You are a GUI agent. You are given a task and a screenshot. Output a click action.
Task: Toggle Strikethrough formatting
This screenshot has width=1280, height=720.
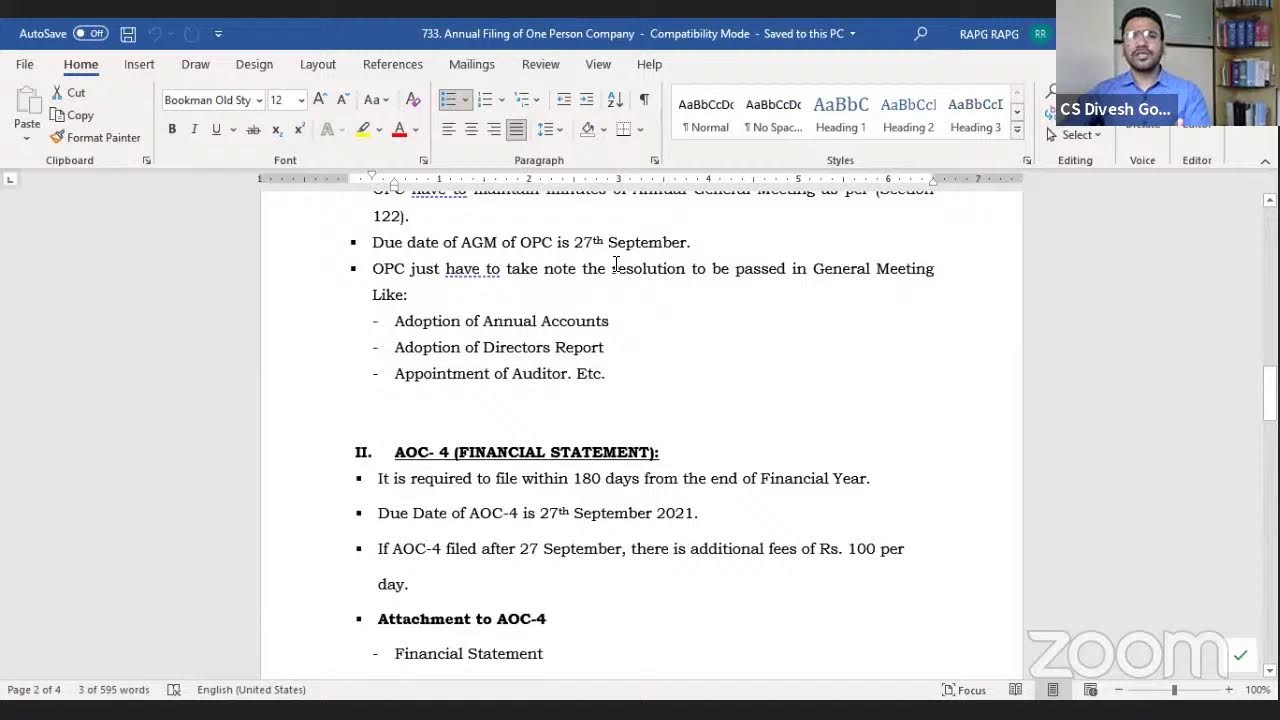253,129
